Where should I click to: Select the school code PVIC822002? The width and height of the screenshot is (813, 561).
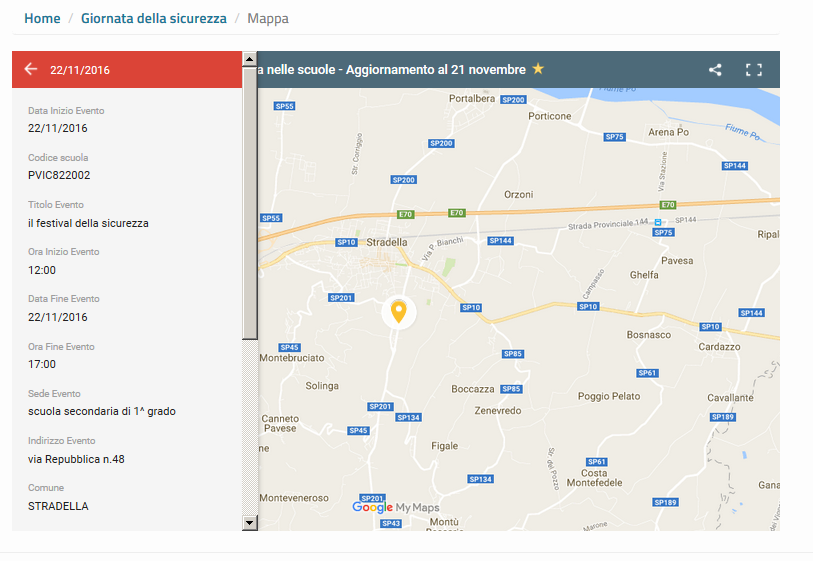pos(59,175)
